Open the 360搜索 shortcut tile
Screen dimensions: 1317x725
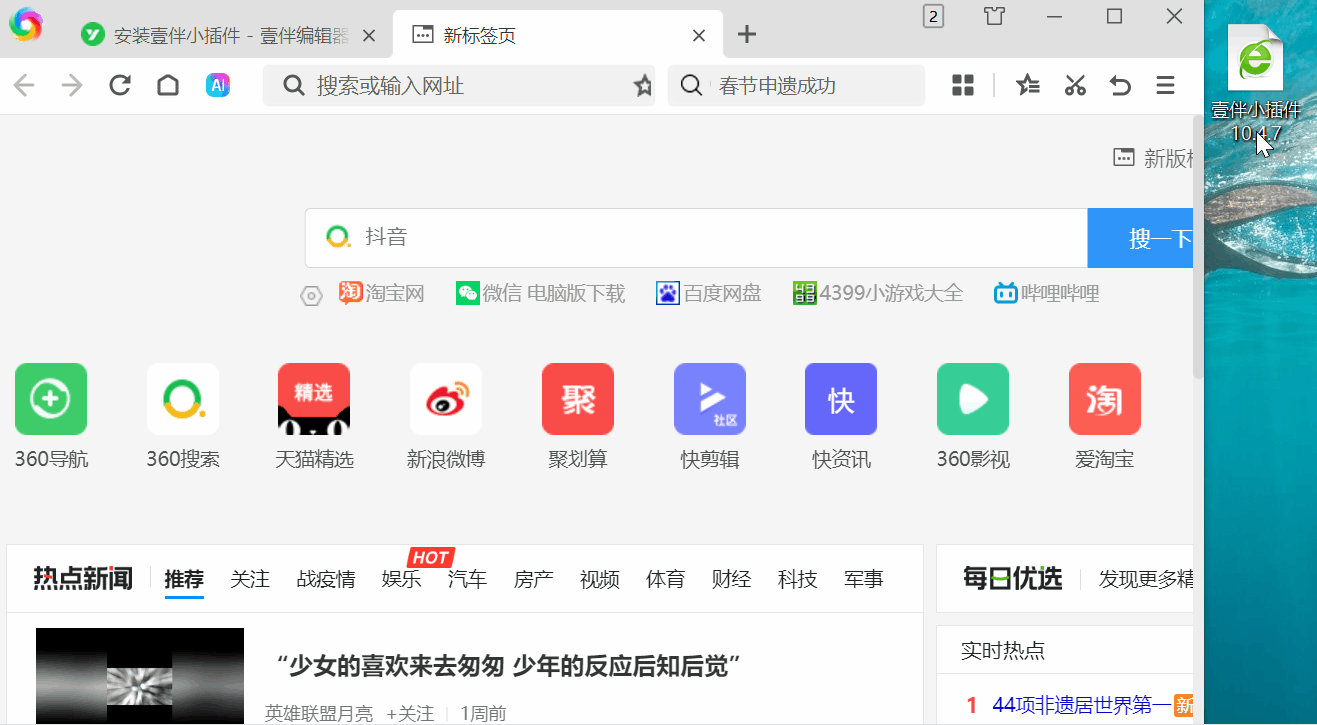pos(183,416)
